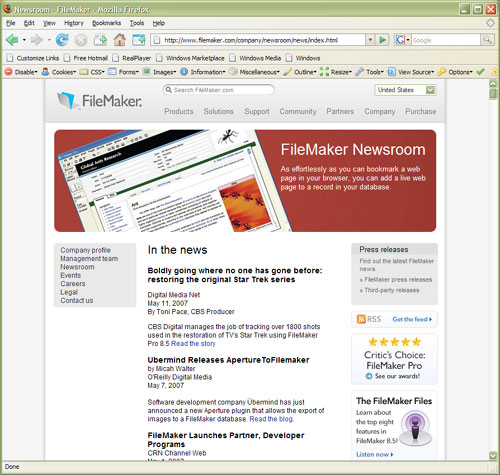
Task: Click the green Go arrow button
Action: click(383, 40)
